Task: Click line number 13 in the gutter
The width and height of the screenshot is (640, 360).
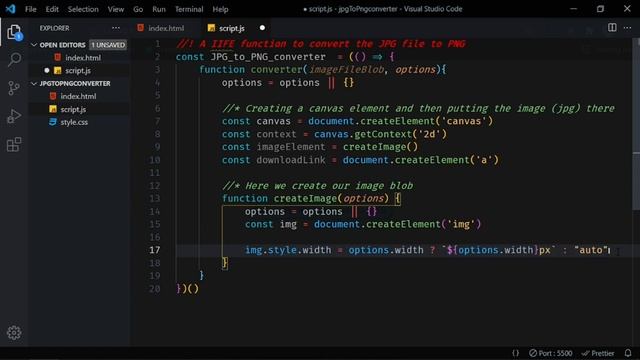Action: 155,198
